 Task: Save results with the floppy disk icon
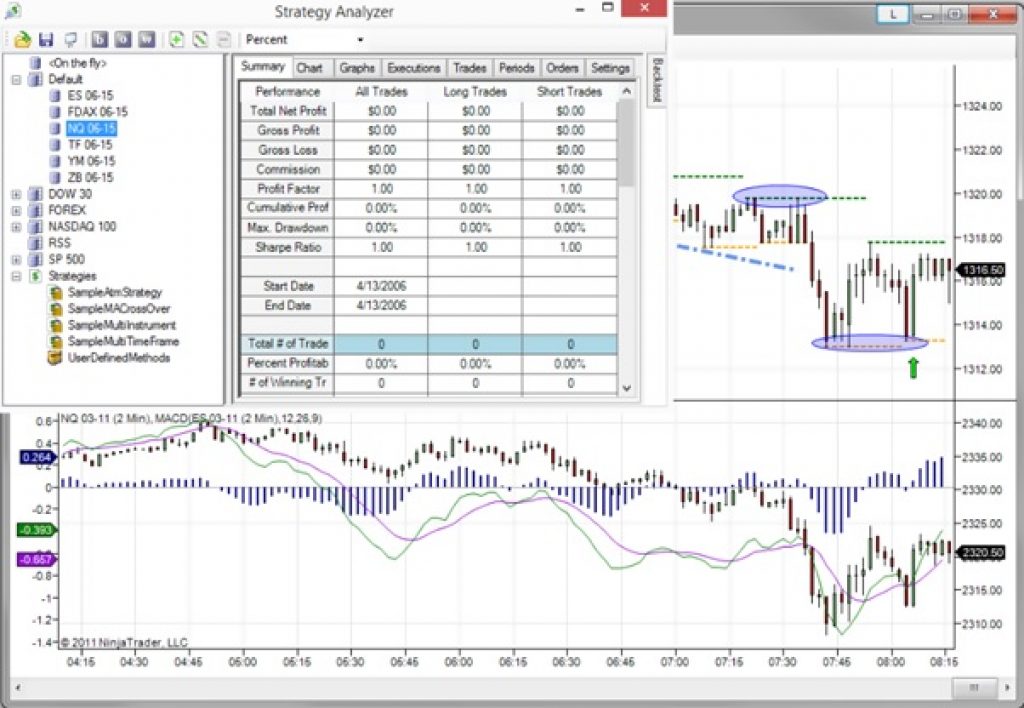pyautogui.click(x=46, y=40)
